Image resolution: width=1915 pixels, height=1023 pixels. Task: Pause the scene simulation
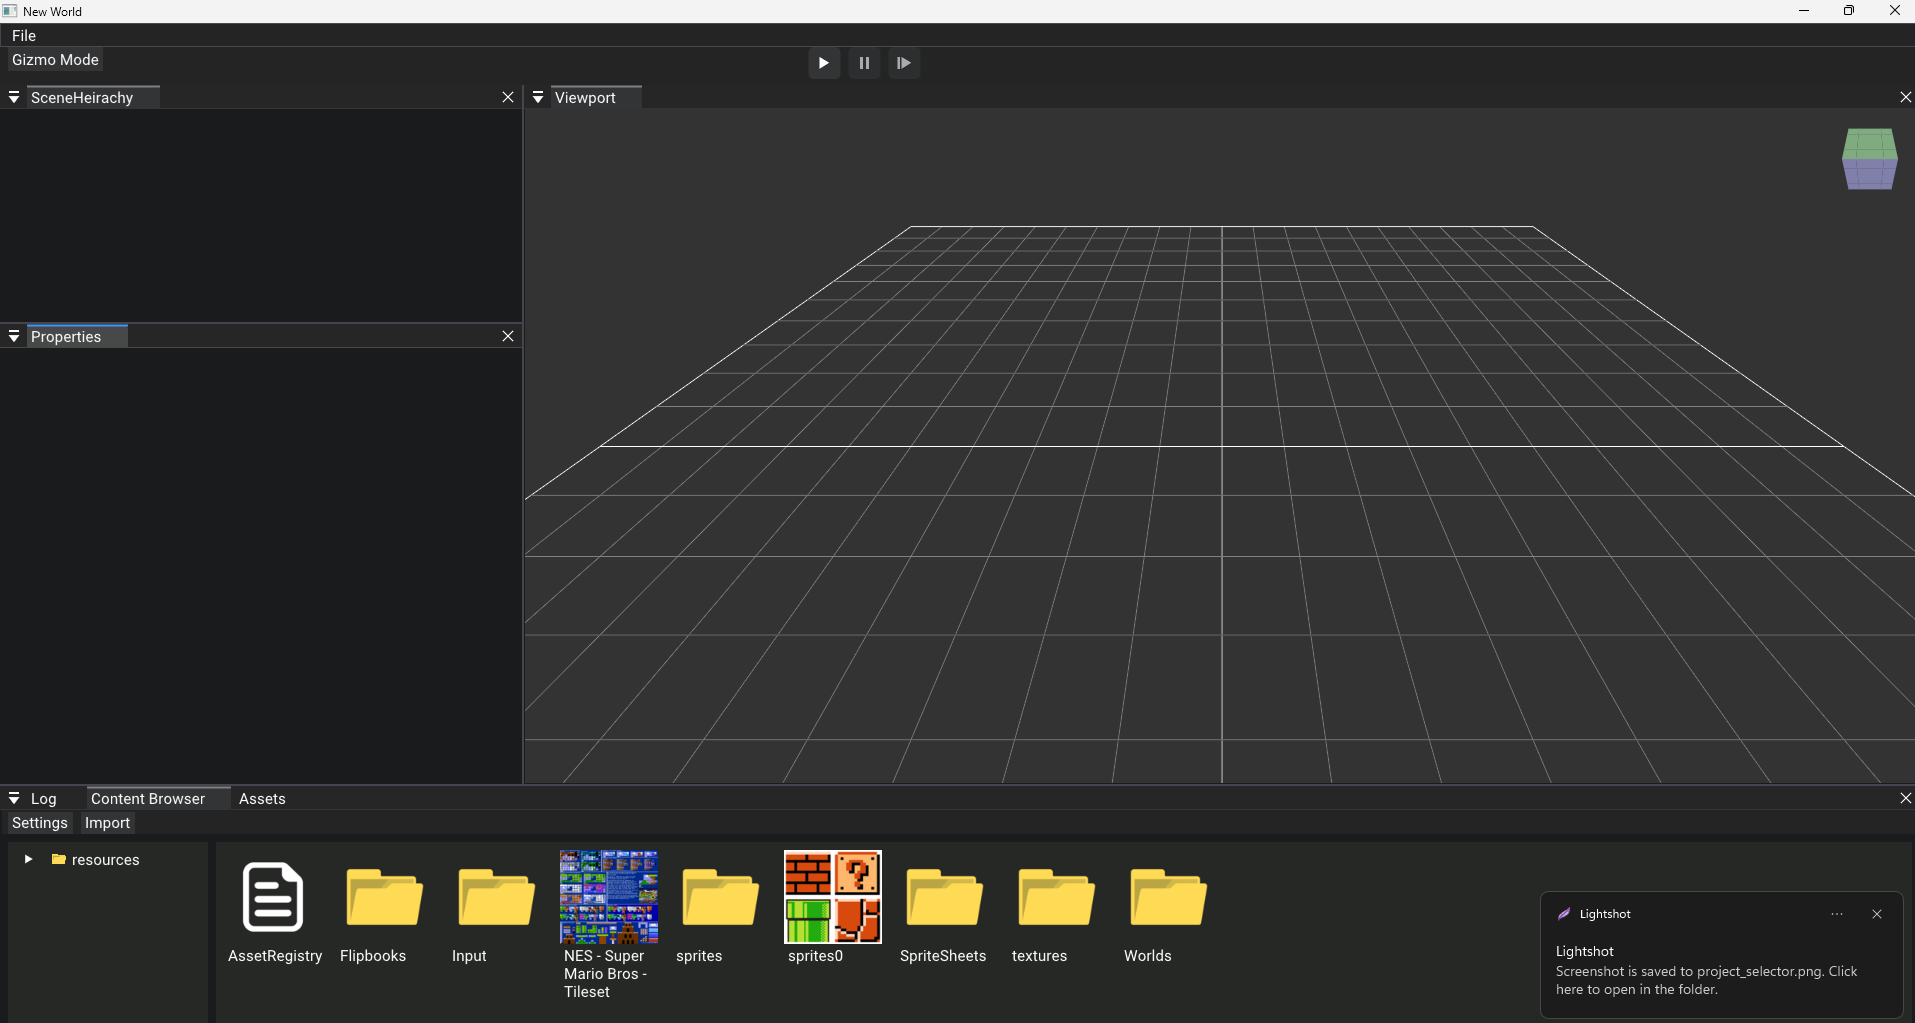pos(864,63)
